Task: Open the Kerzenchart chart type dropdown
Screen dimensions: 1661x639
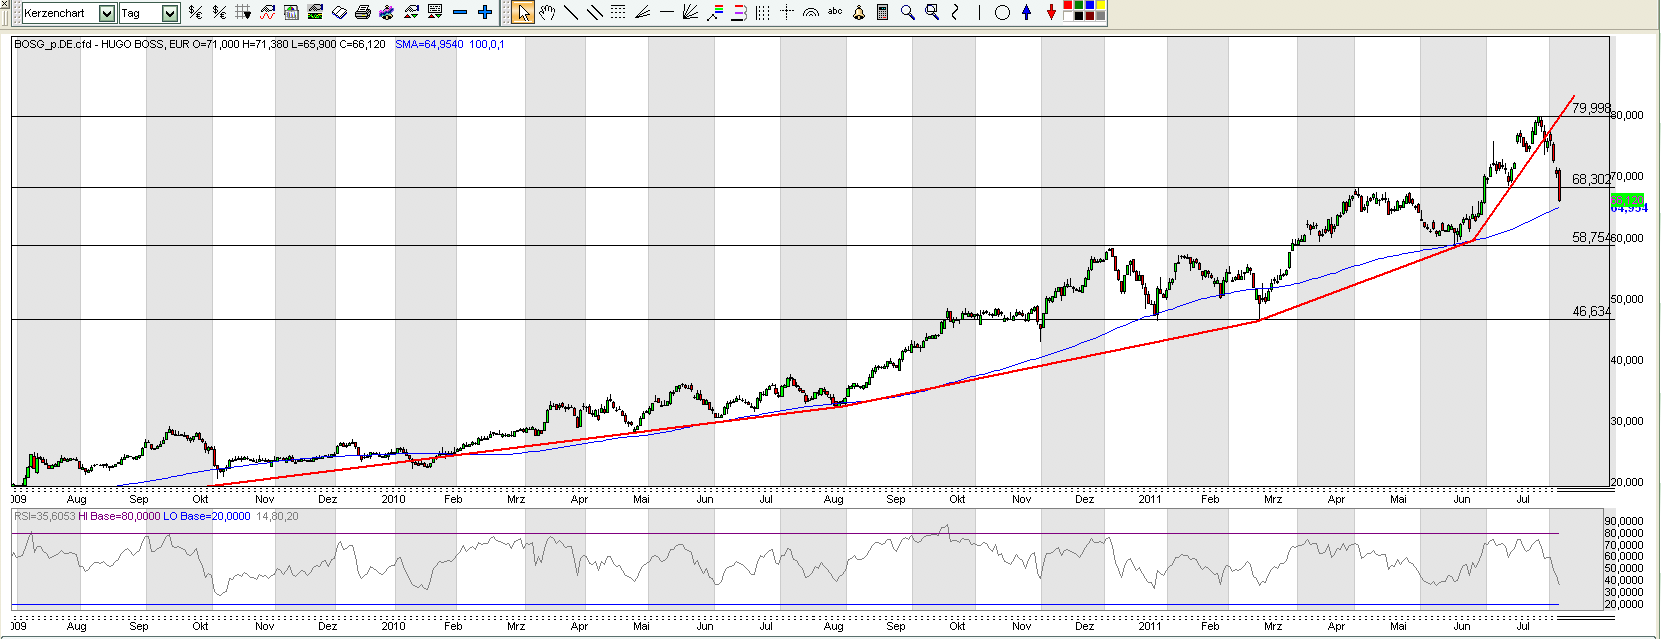Action: 68,13
